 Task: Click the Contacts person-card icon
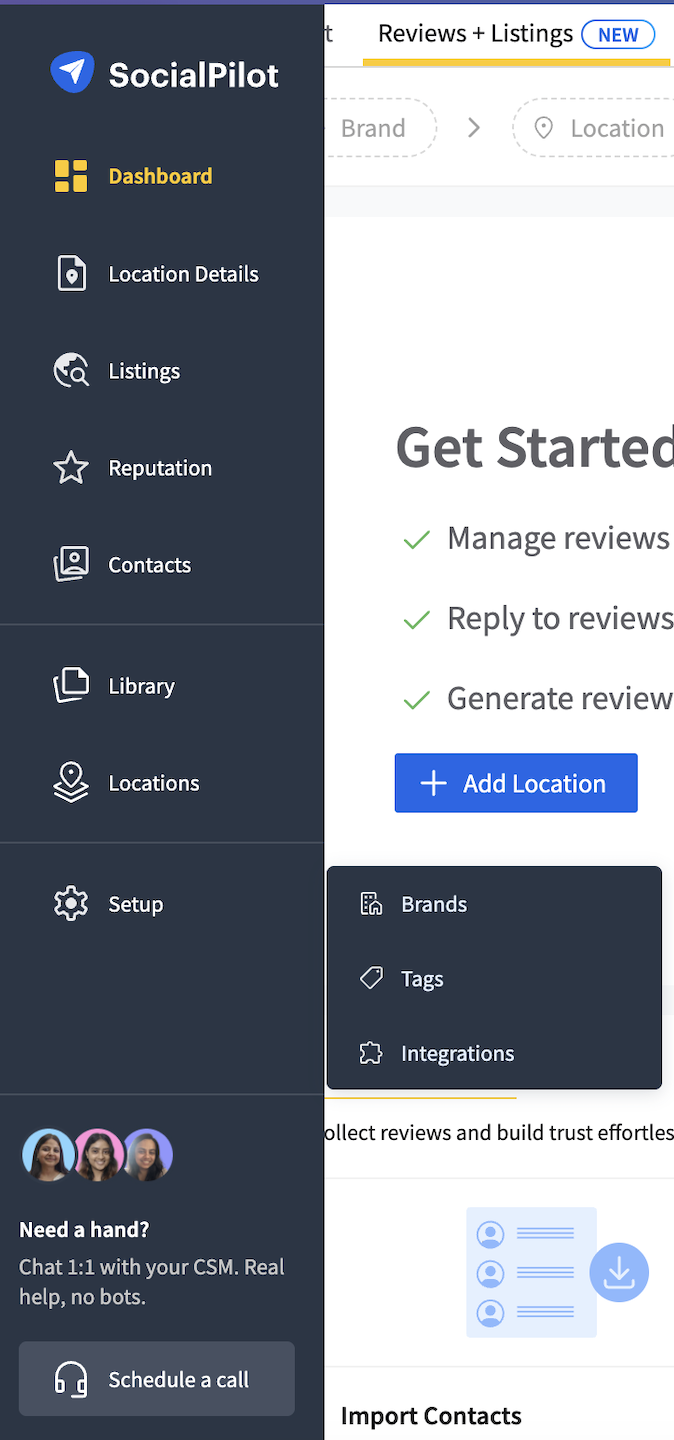71,564
